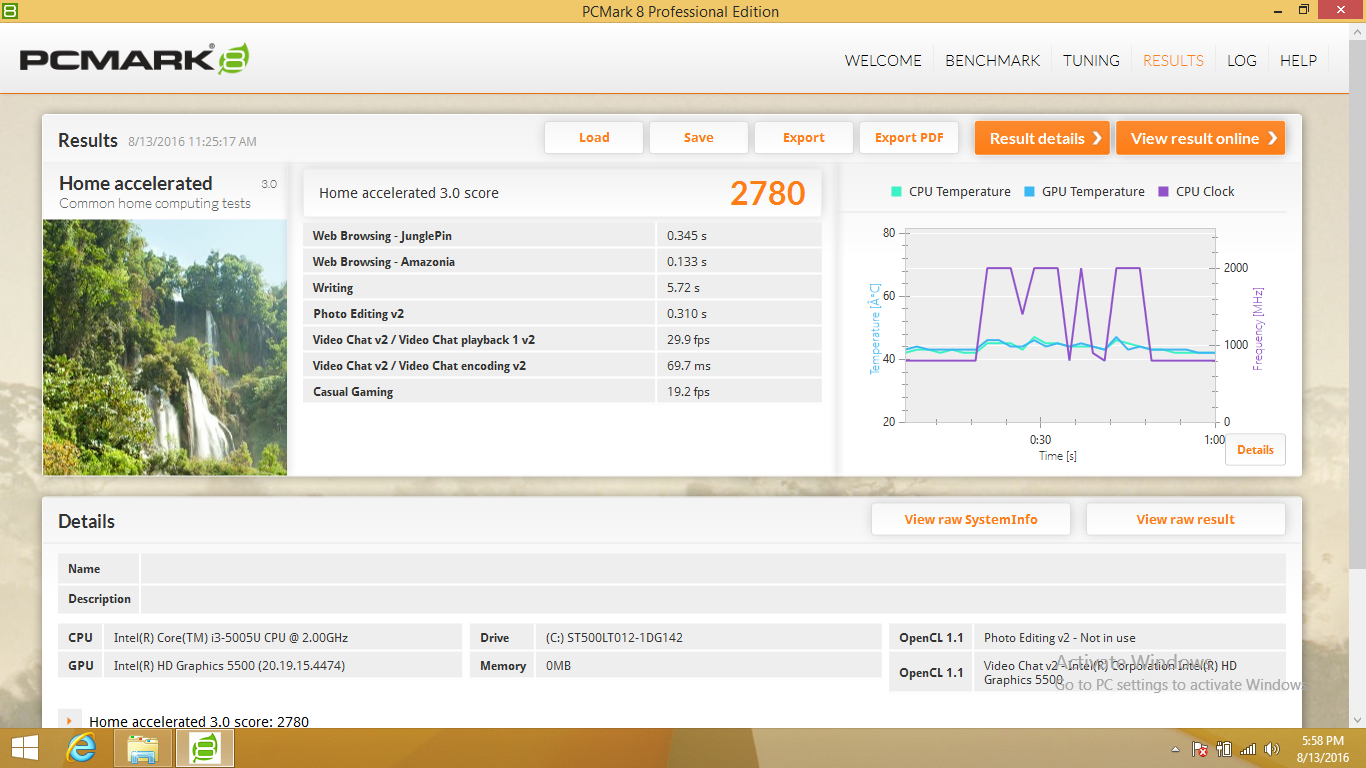The width and height of the screenshot is (1366, 768).
Task: Click the wireless network signal icon
Action: coord(1247,749)
